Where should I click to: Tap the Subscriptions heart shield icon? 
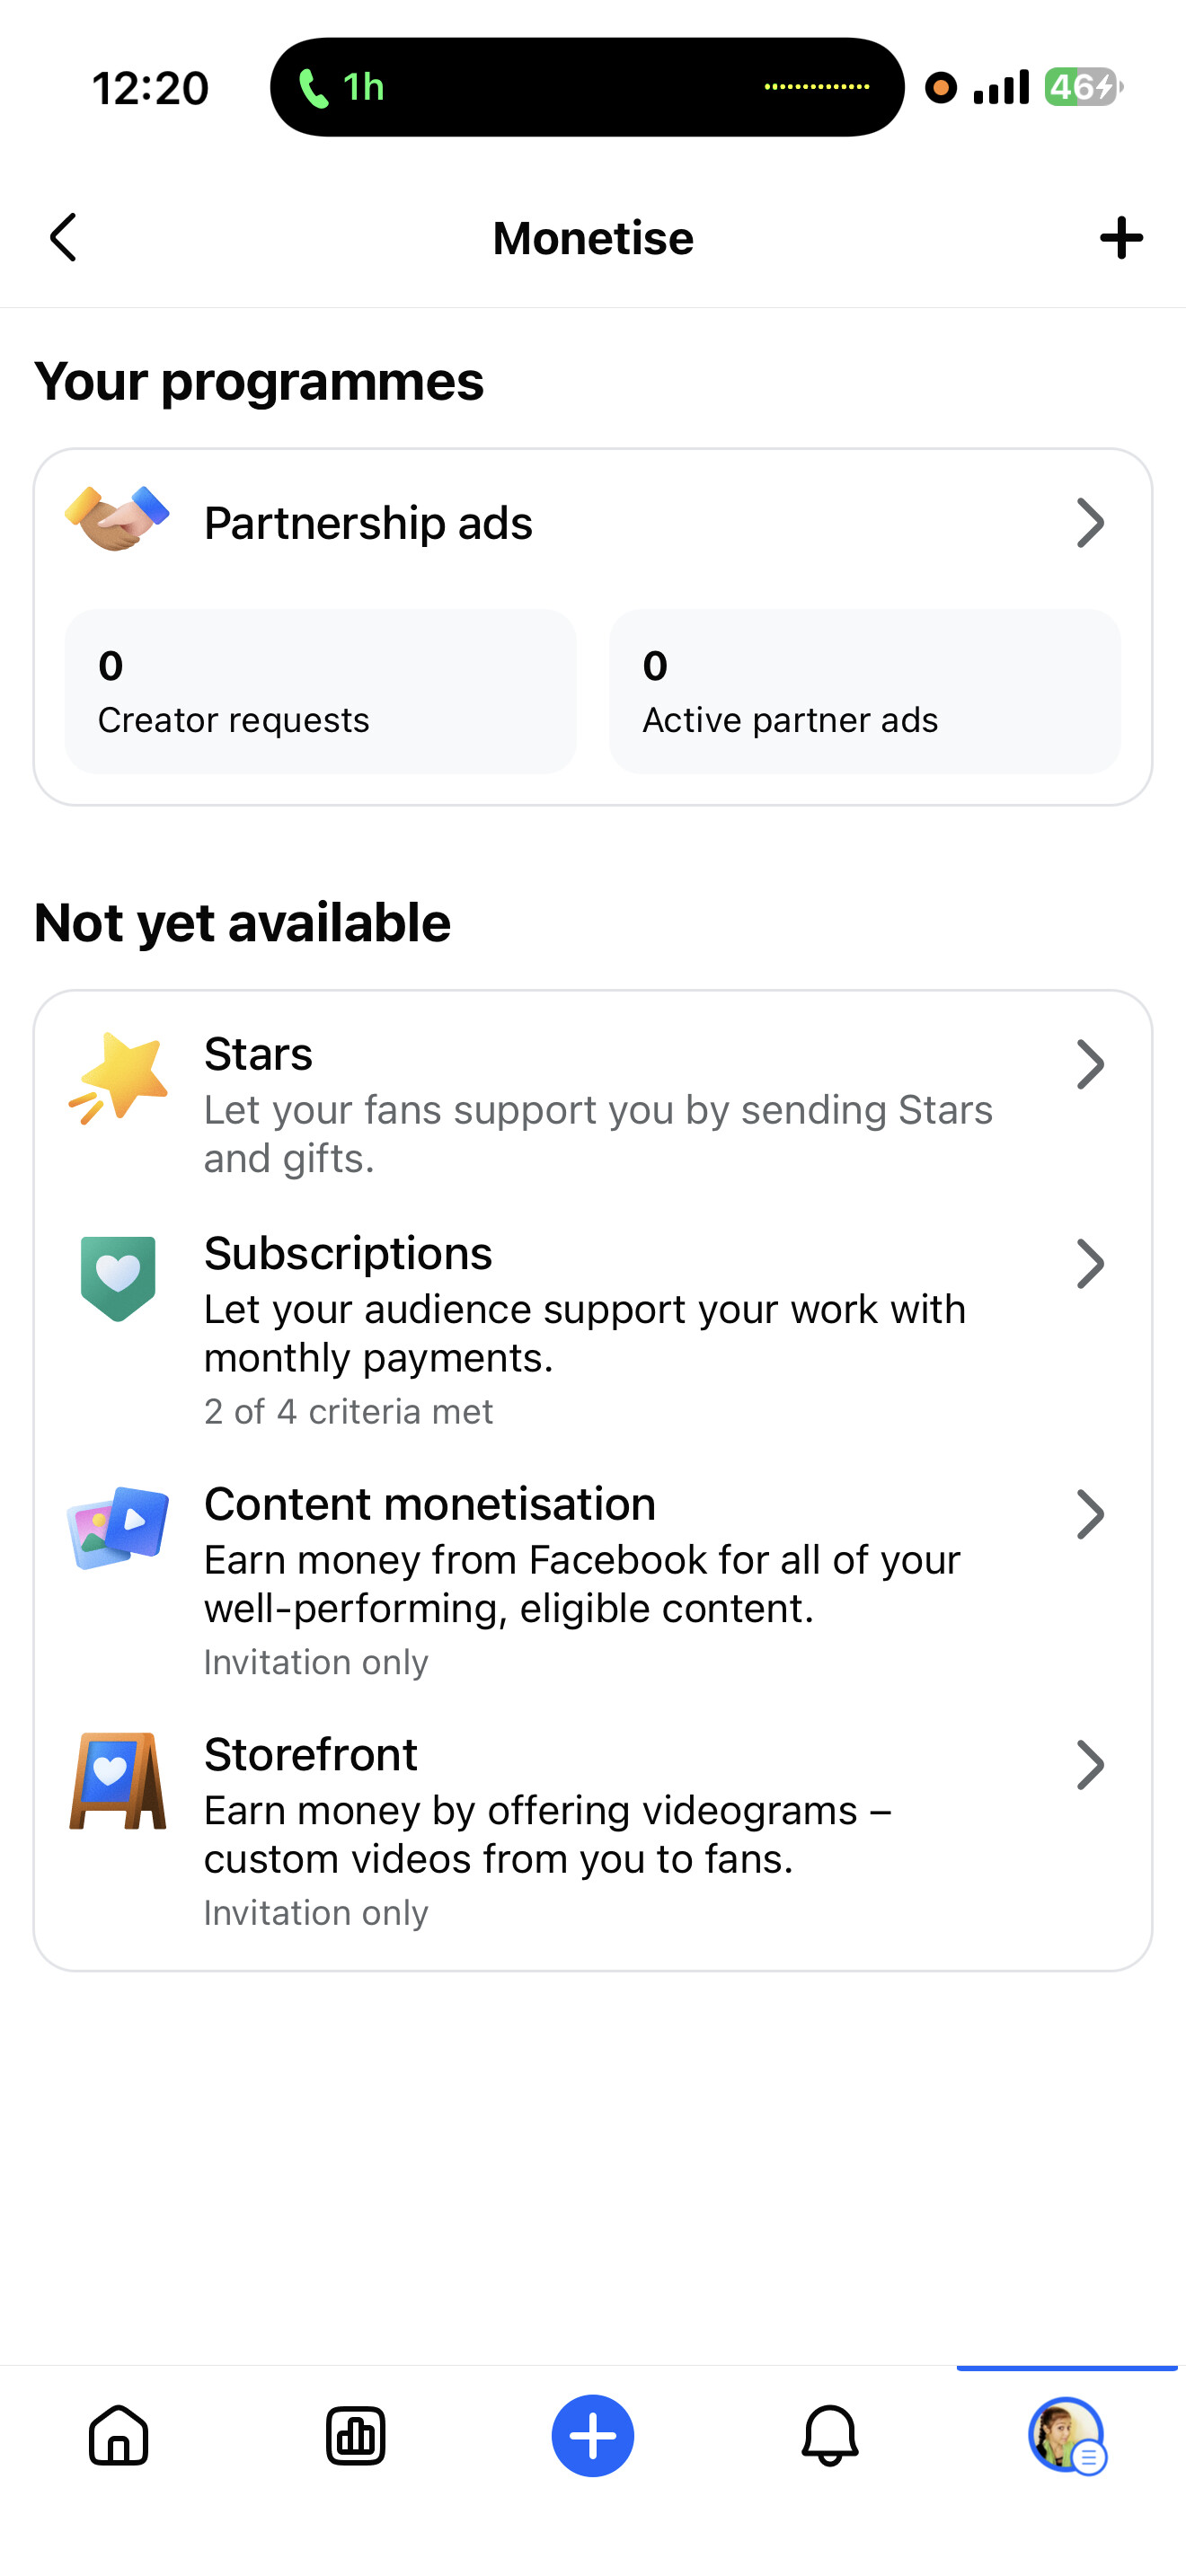[x=118, y=1278]
